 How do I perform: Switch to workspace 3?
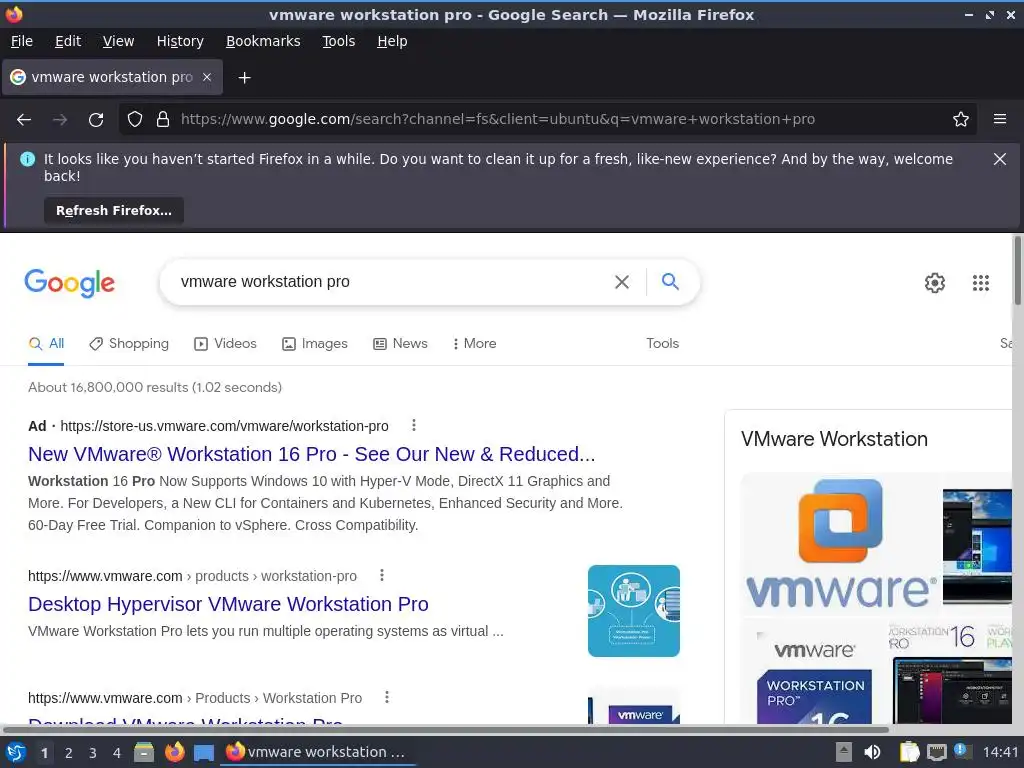[93, 753]
